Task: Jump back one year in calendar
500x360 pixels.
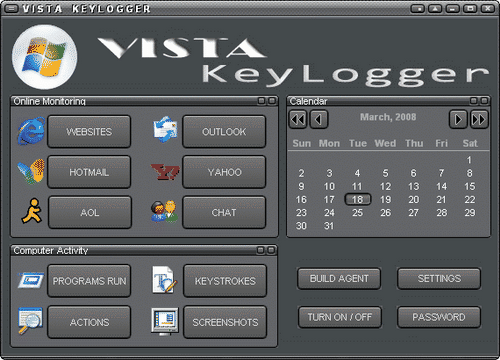Action: (x=298, y=119)
